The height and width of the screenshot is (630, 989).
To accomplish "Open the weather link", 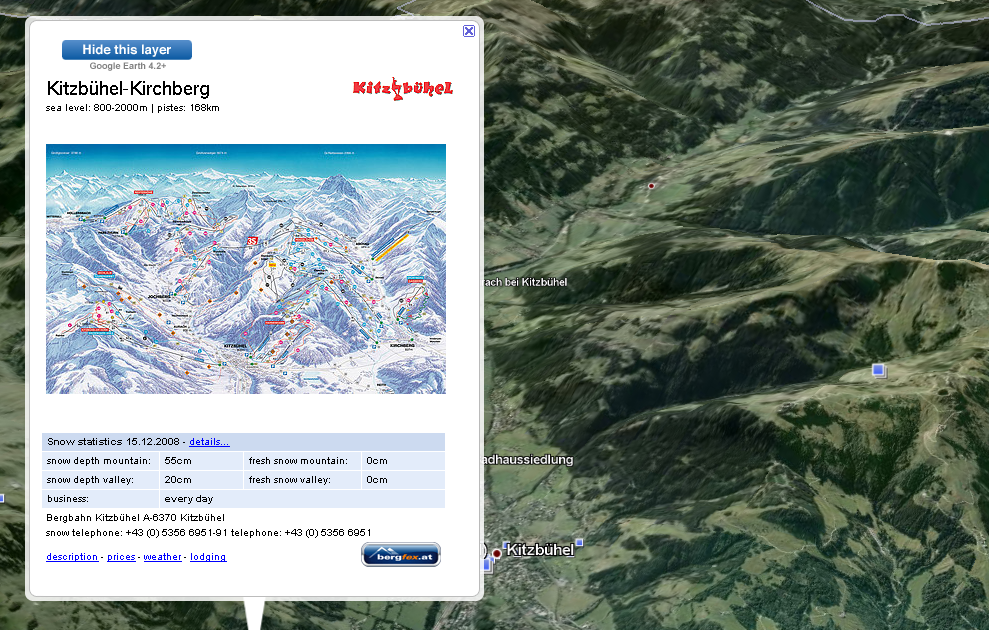I will click(162, 557).
